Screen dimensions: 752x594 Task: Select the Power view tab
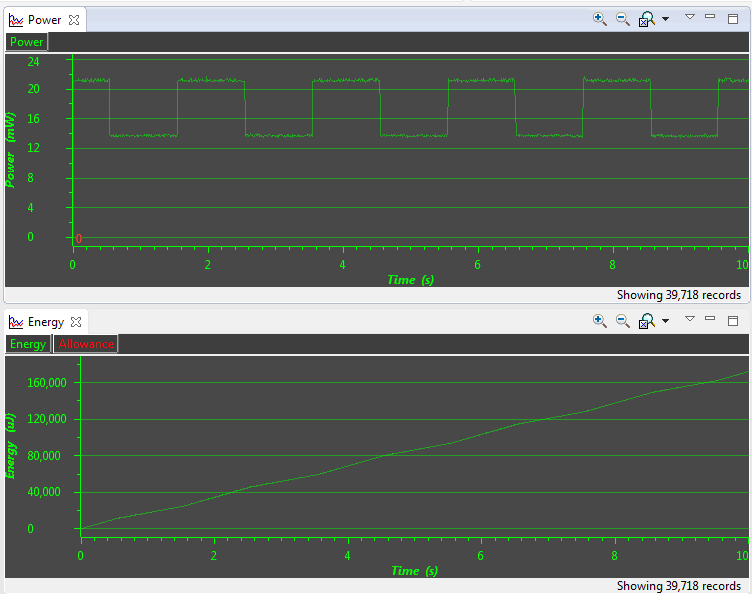tap(44, 20)
